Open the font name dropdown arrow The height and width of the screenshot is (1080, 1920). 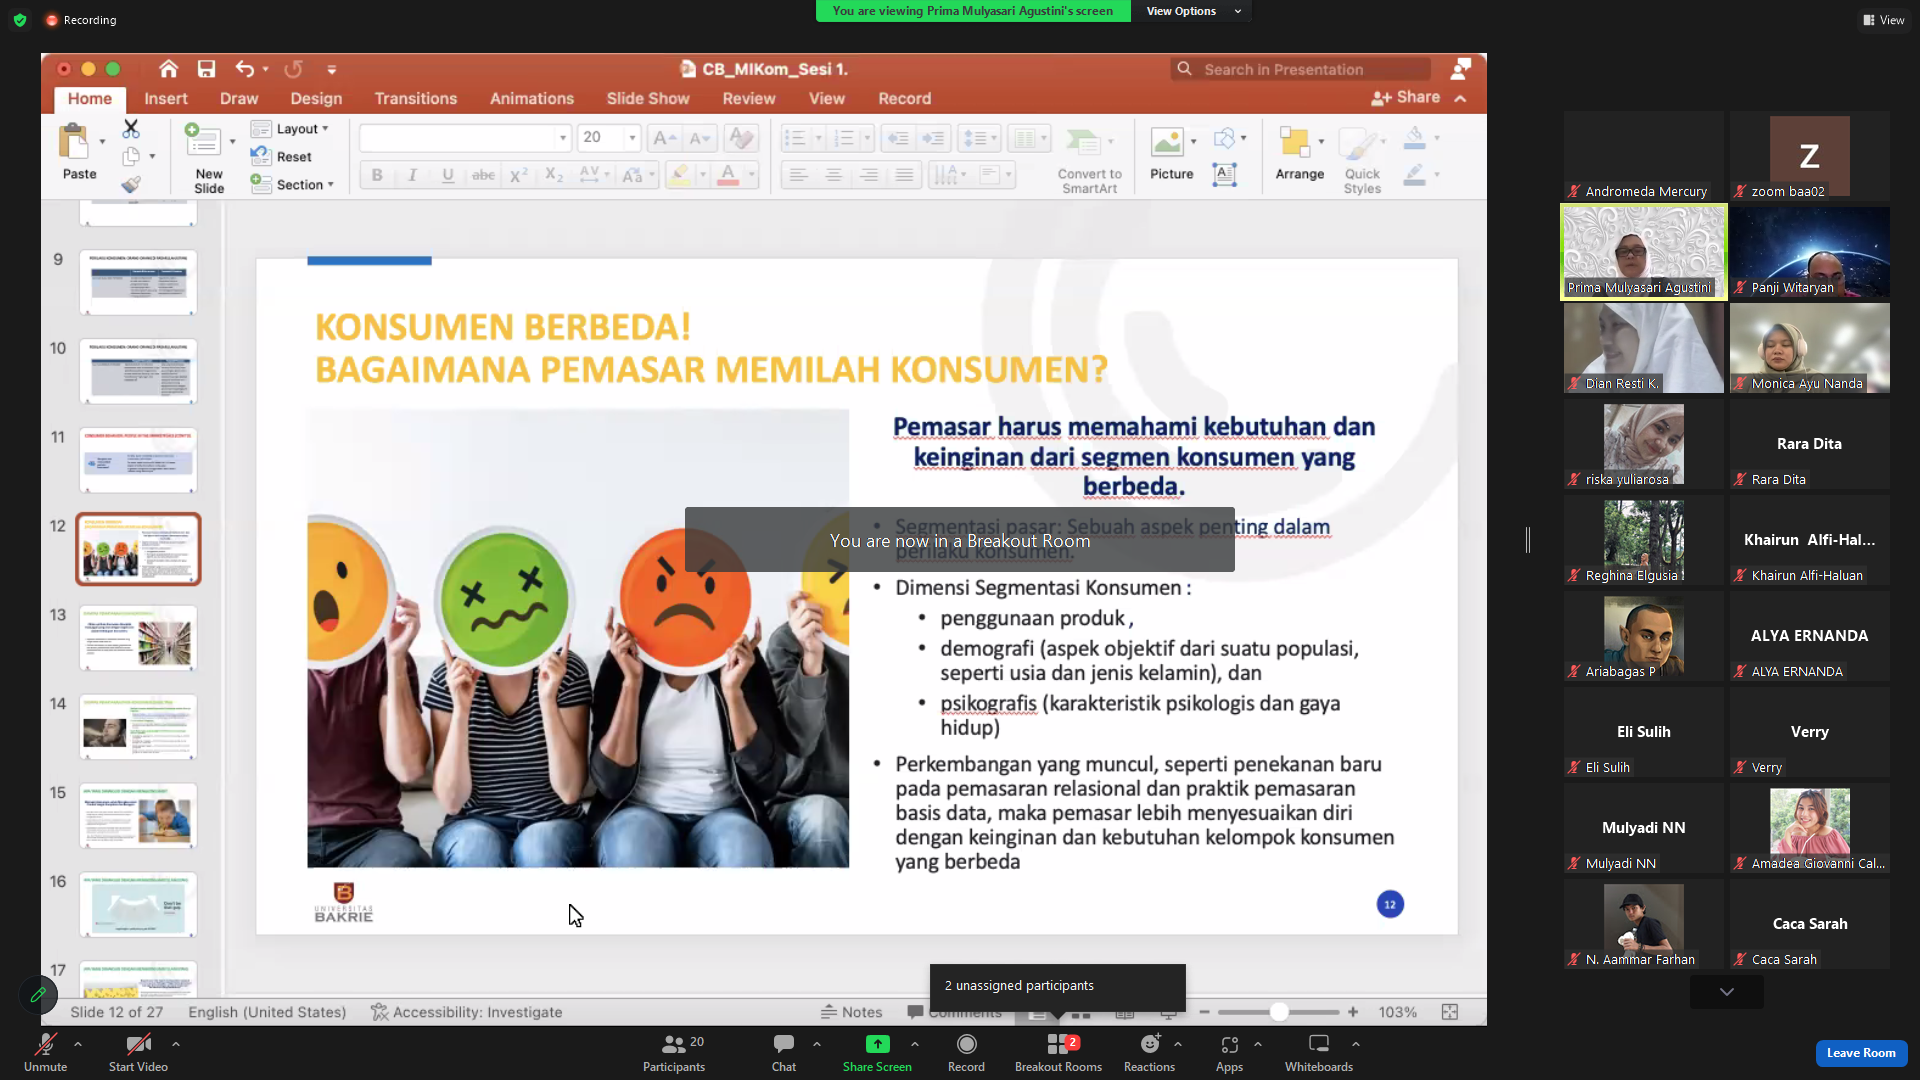[x=563, y=138]
